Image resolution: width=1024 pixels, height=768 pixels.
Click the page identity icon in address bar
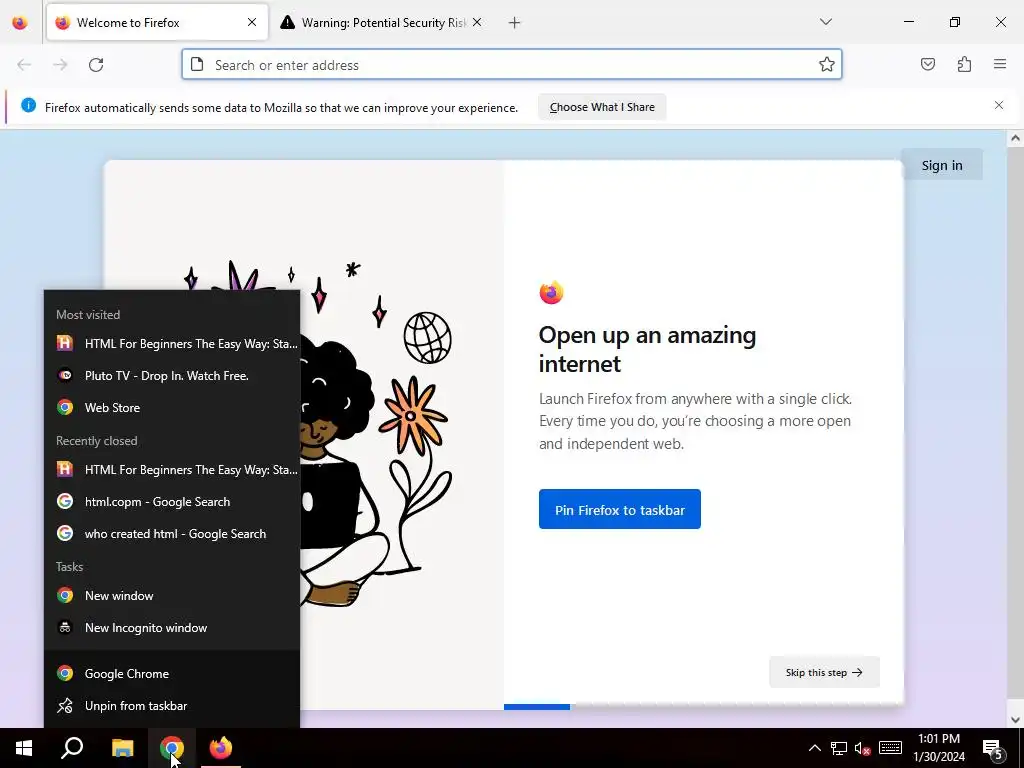point(197,64)
